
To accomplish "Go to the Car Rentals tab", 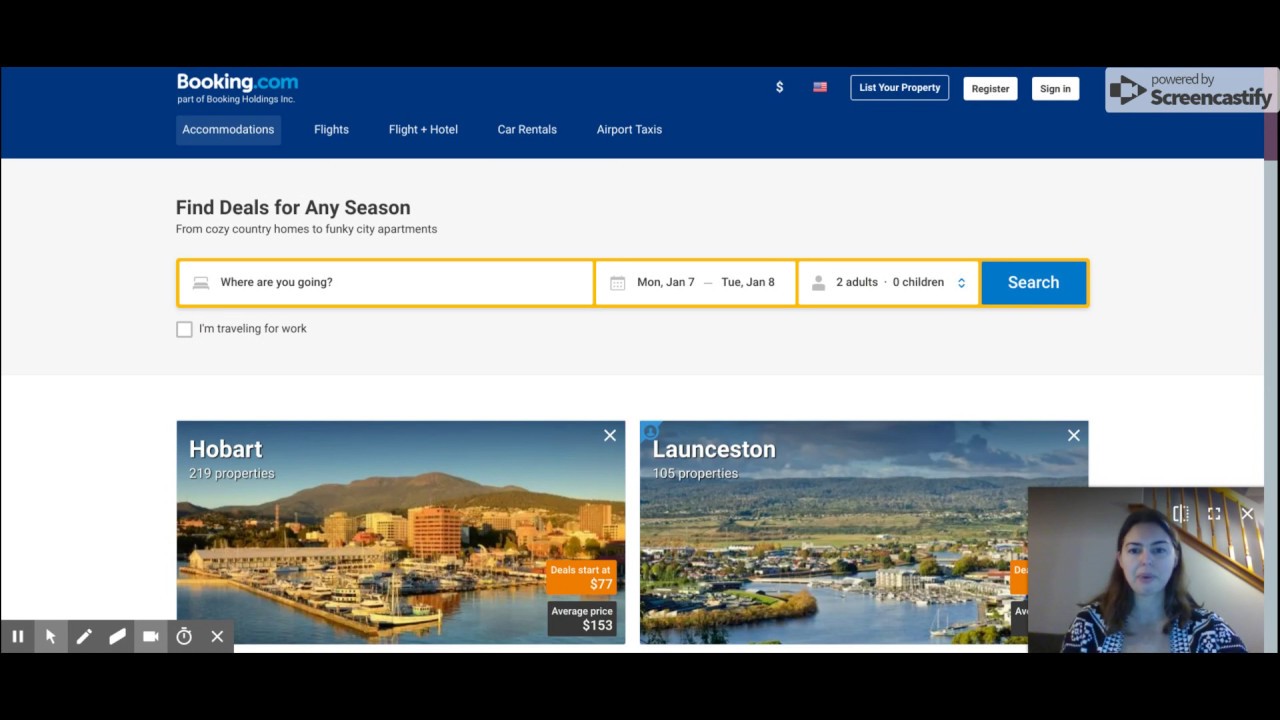I will (527, 130).
